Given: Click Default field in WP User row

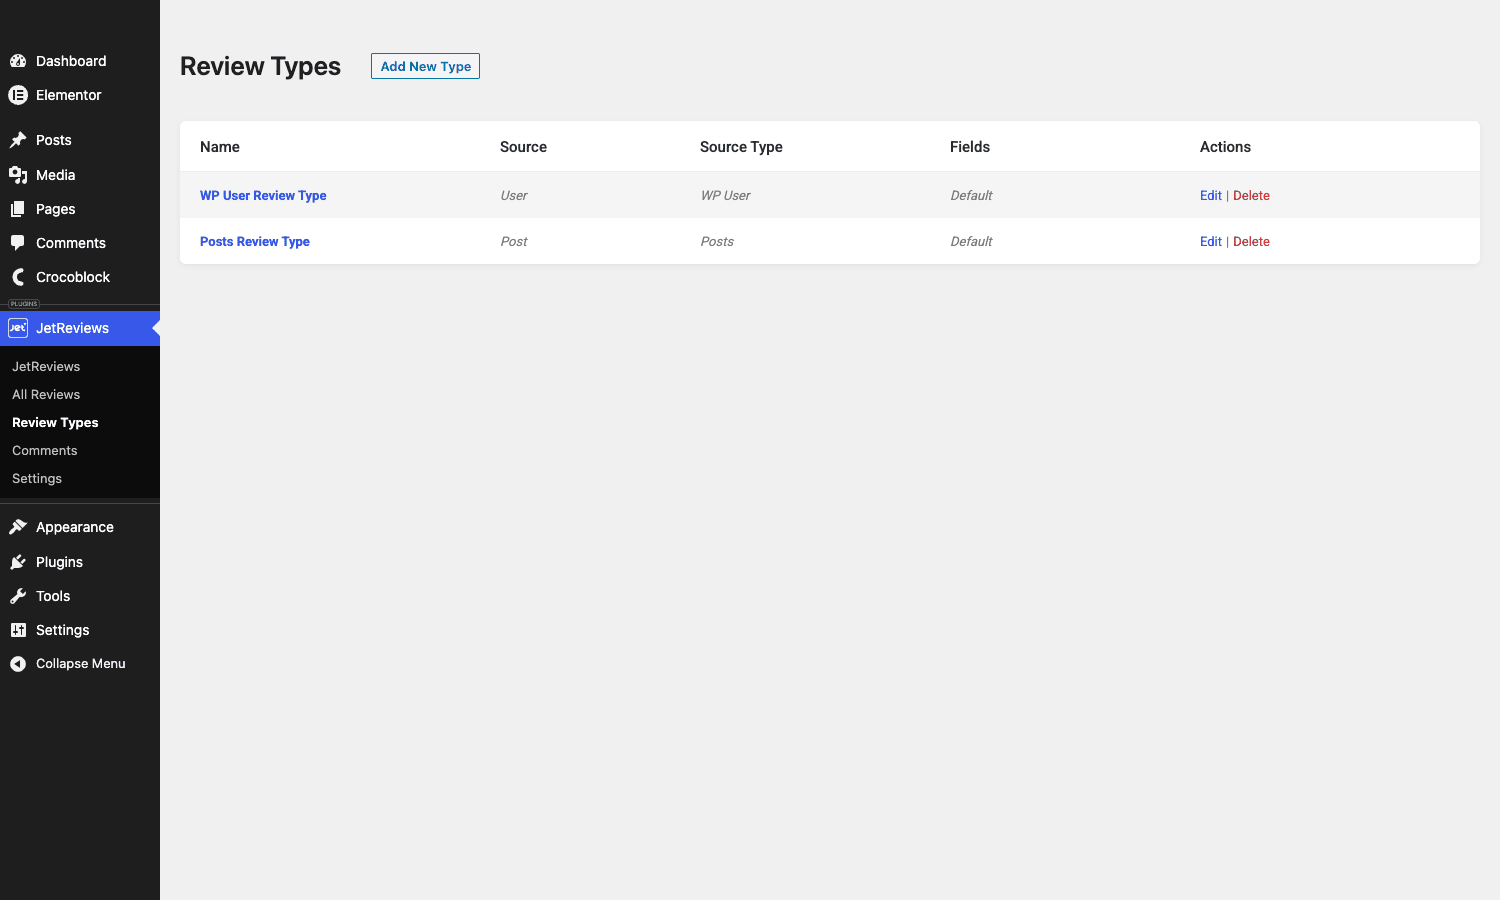Looking at the screenshot, I should [971, 196].
